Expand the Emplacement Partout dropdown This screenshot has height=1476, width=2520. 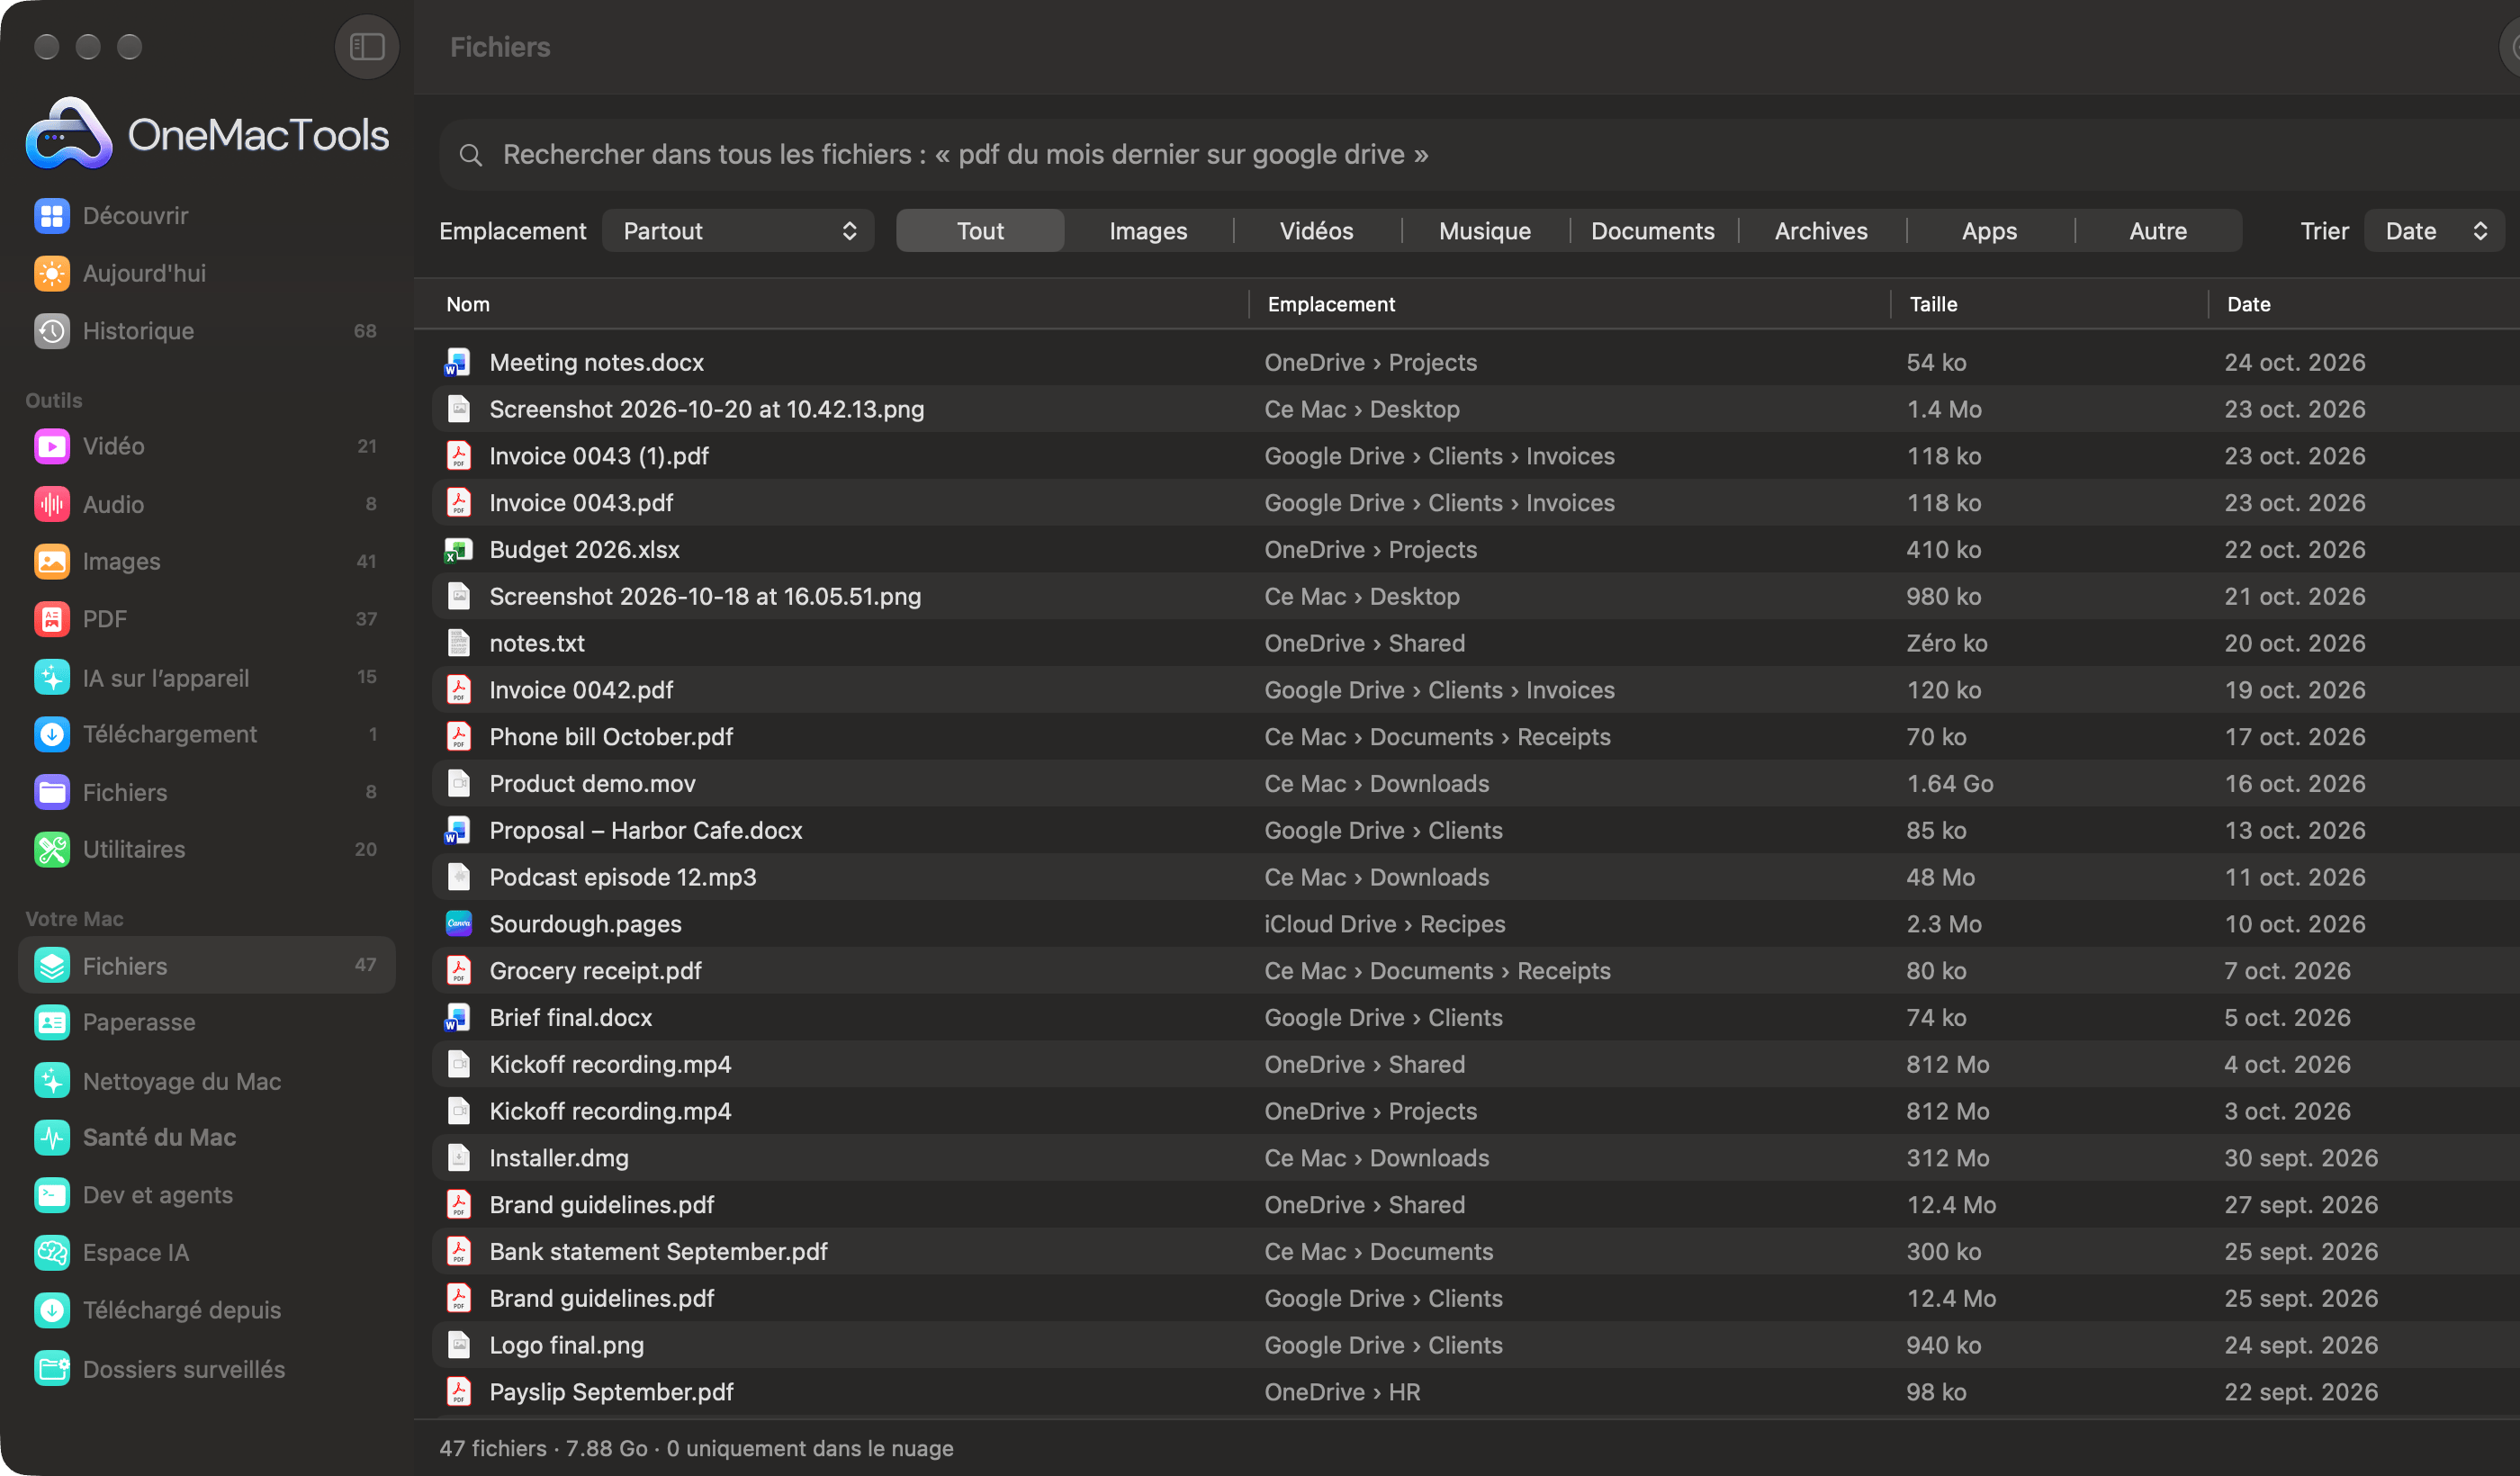[x=738, y=231]
